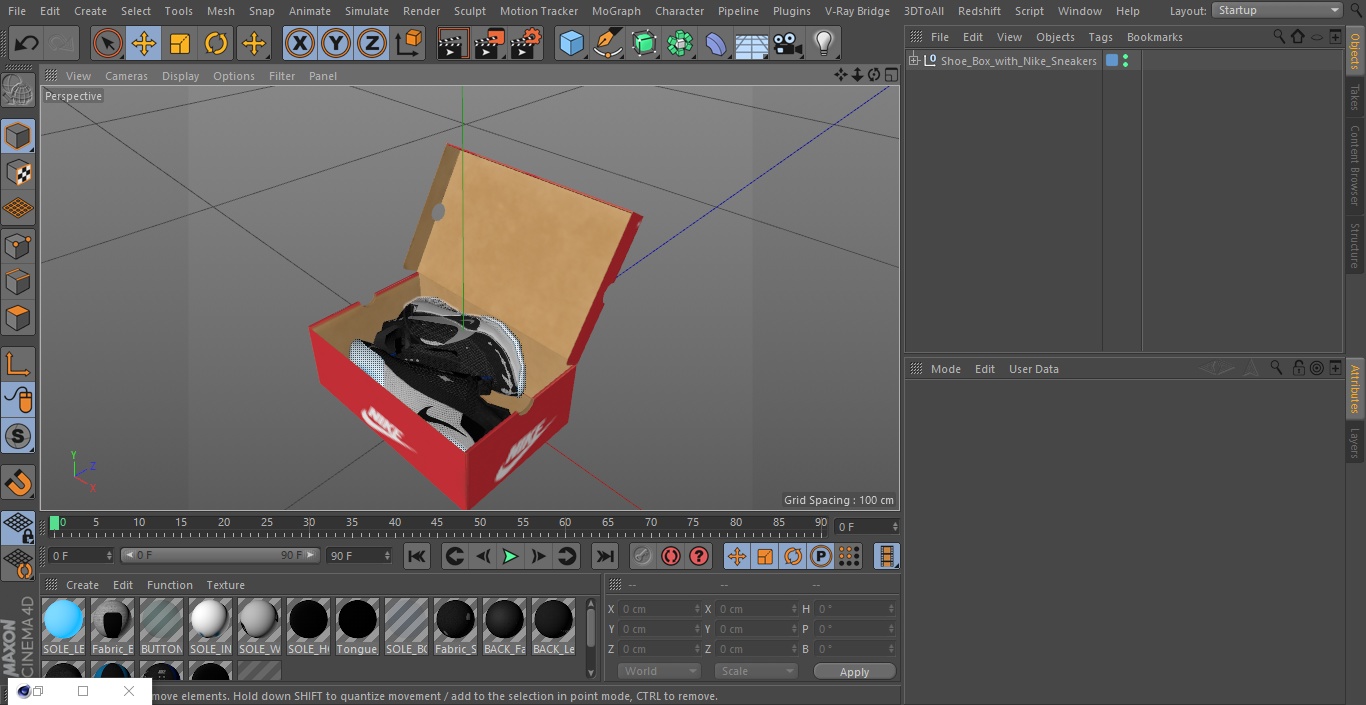Viewport: 1366px width, 705px height.
Task: Open the material manager Texture menu
Action: pos(225,585)
